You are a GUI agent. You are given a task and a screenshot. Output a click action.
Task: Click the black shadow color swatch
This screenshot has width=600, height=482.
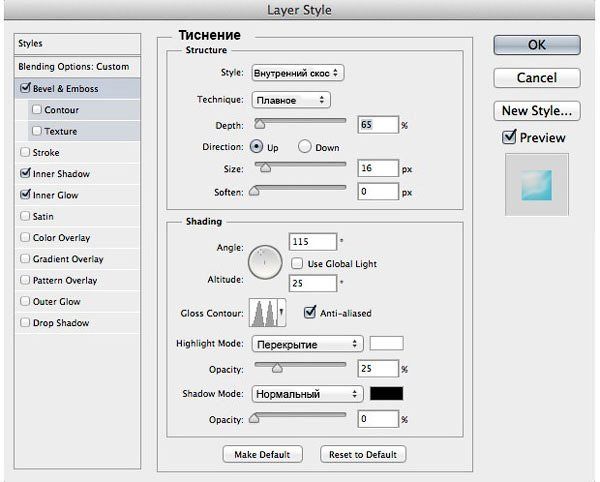click(386, 394)
